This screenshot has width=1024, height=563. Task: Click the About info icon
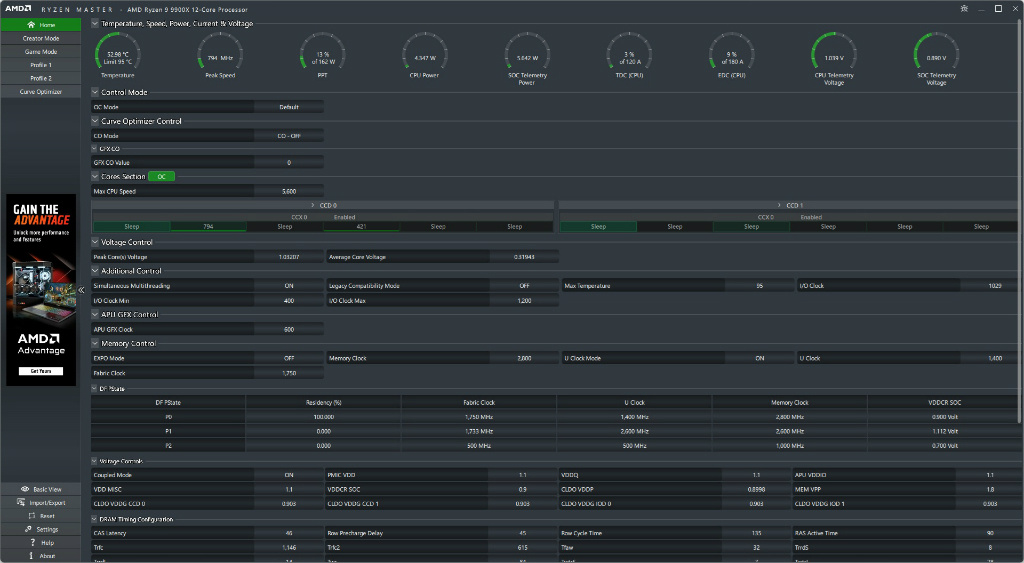point(31,556)
